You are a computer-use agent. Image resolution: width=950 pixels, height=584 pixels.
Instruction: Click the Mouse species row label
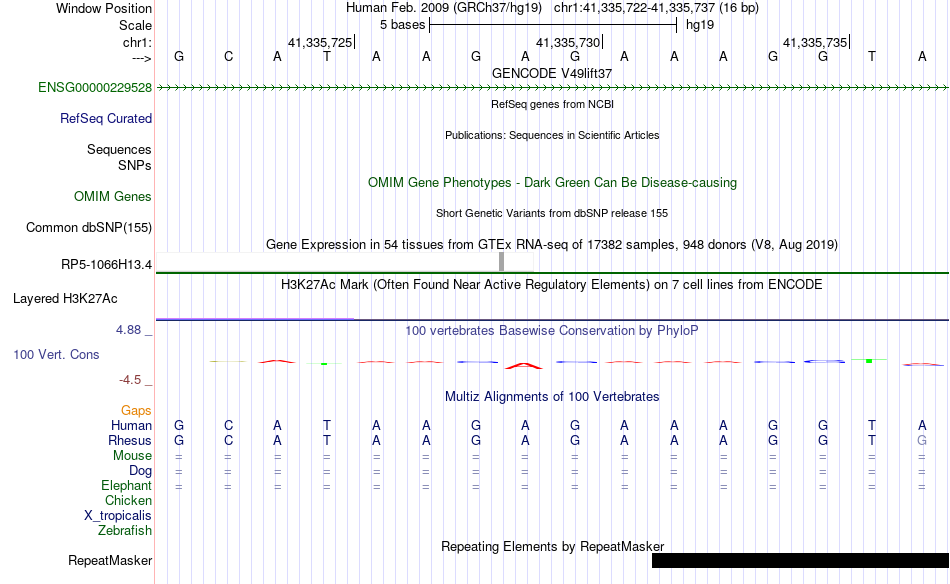[x=132, y=456]
